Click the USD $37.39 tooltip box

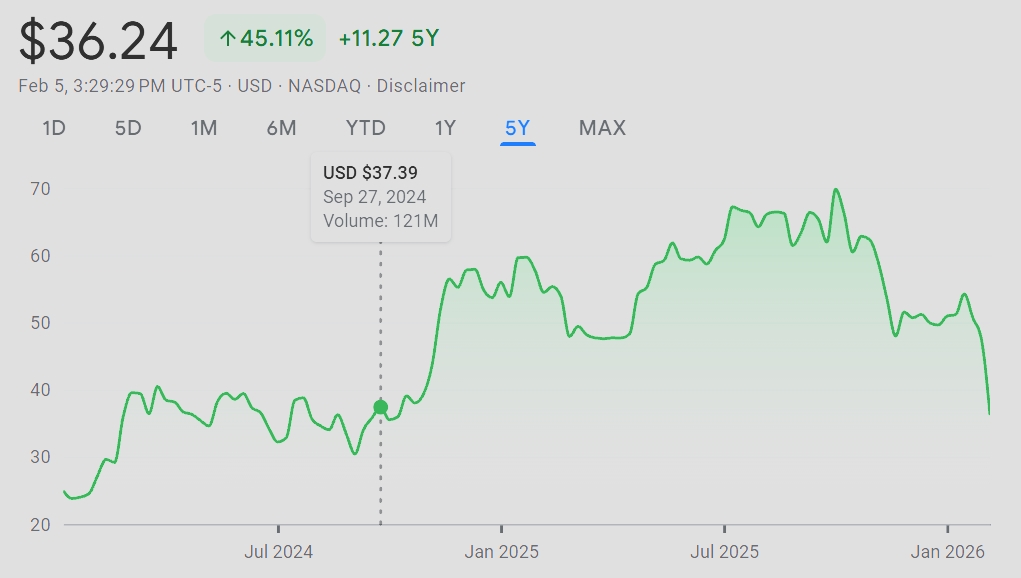(381, 197)
